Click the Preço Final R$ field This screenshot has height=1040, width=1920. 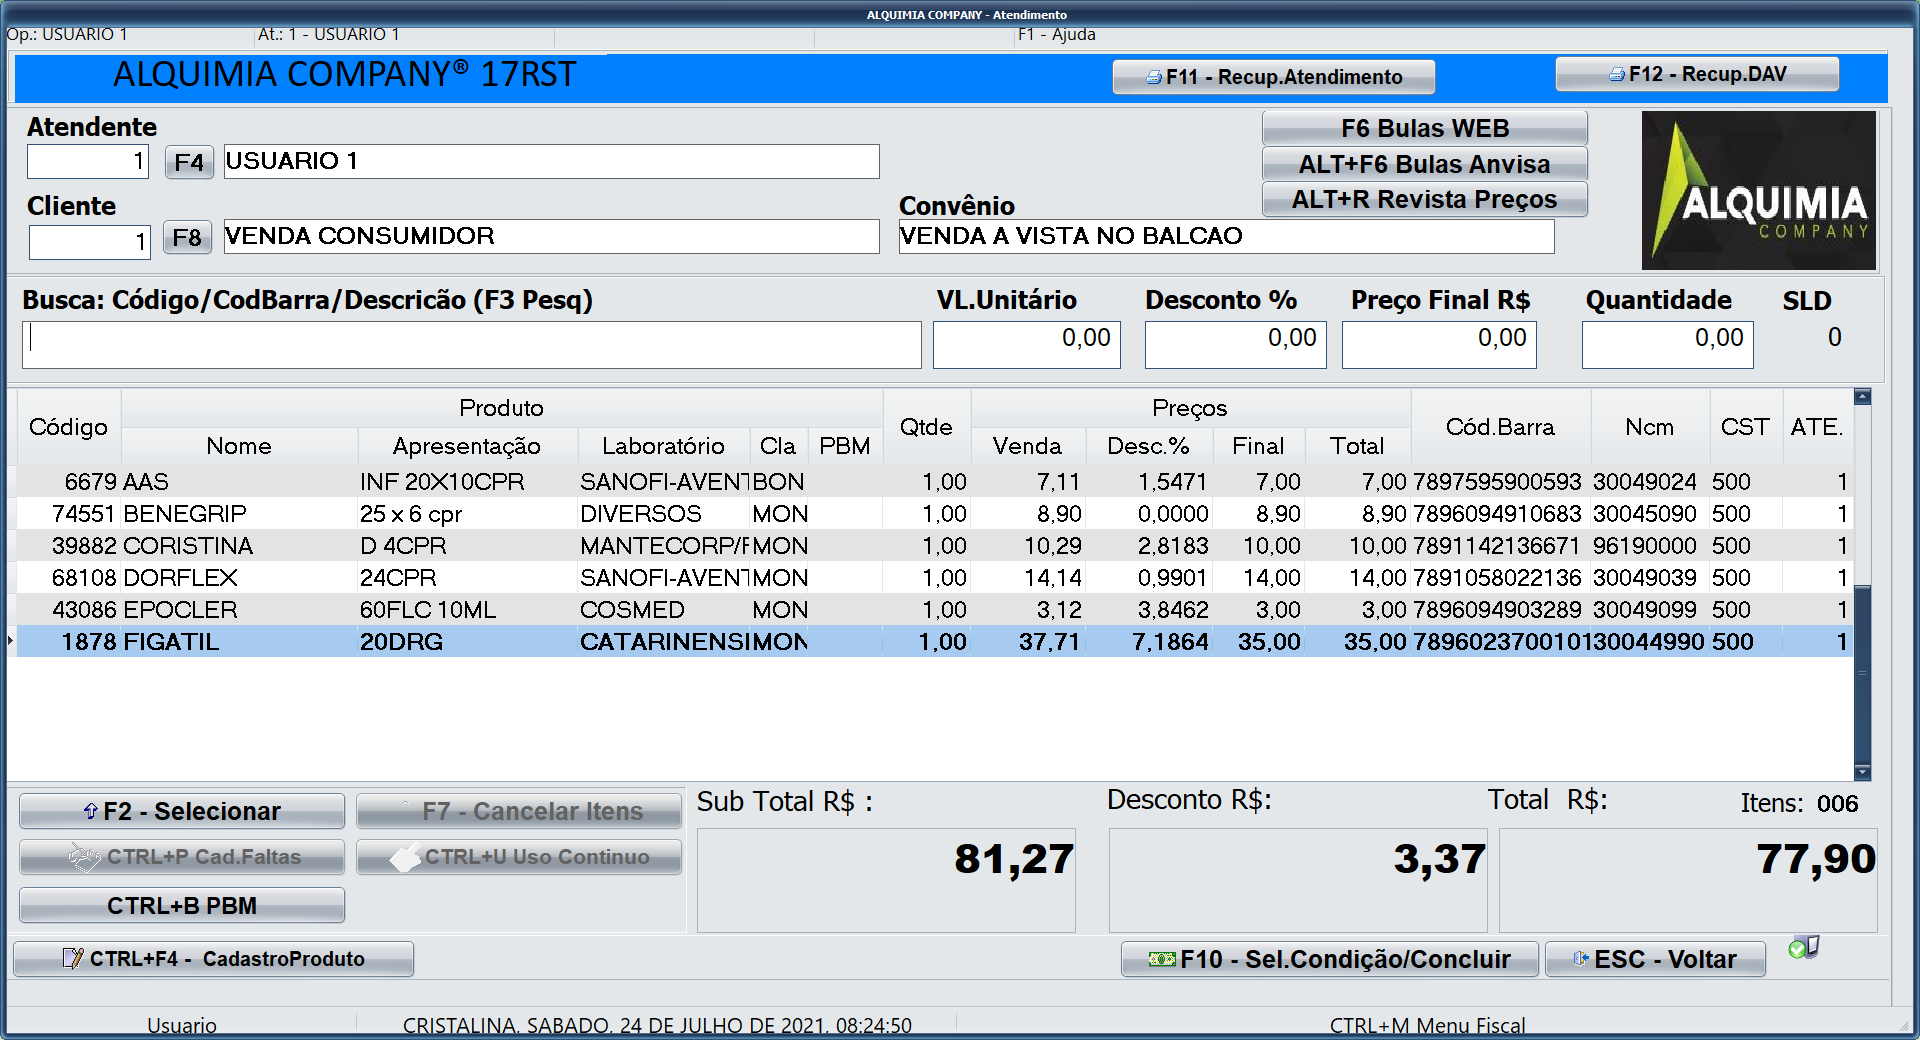point(1440,344)
